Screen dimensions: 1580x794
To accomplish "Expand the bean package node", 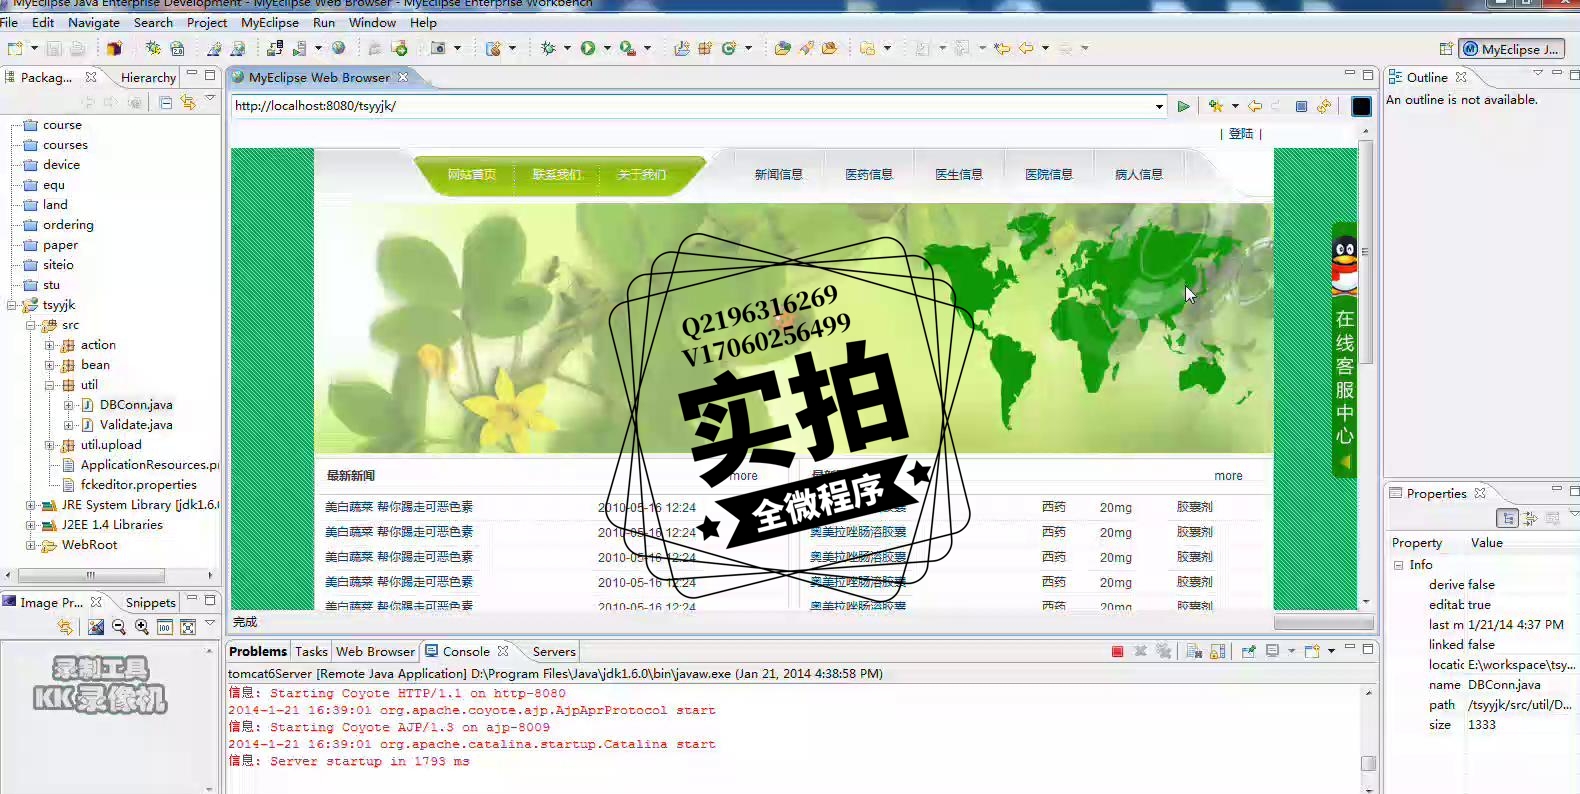I will pos(50,365).
